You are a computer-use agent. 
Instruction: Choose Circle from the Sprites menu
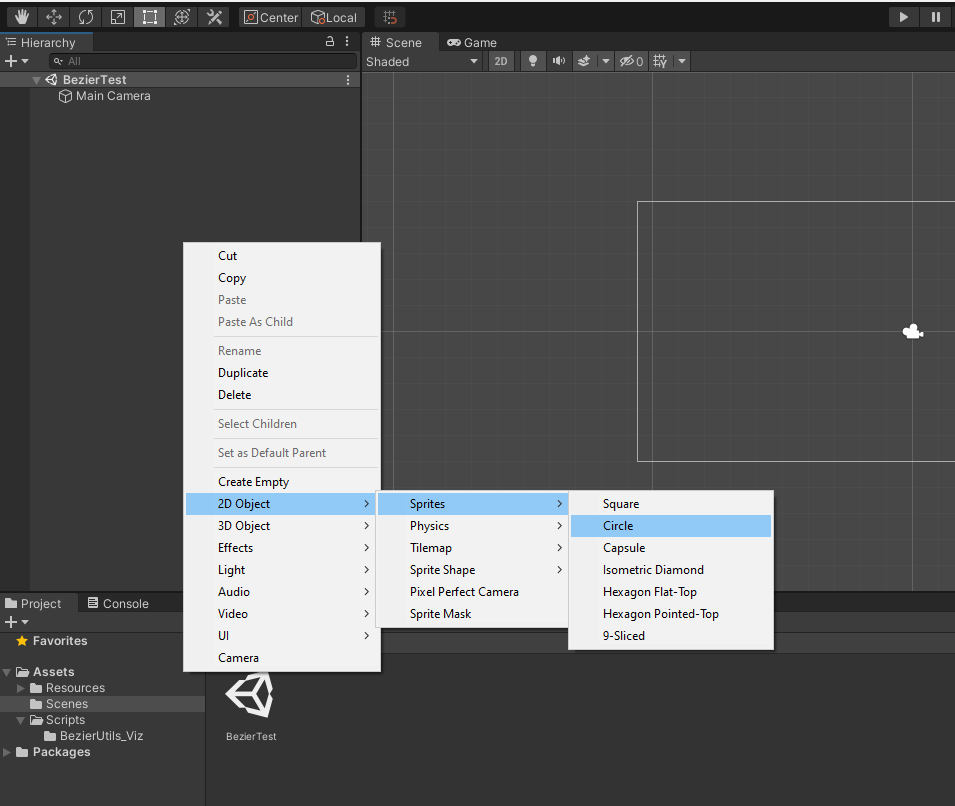pos(618,525)
